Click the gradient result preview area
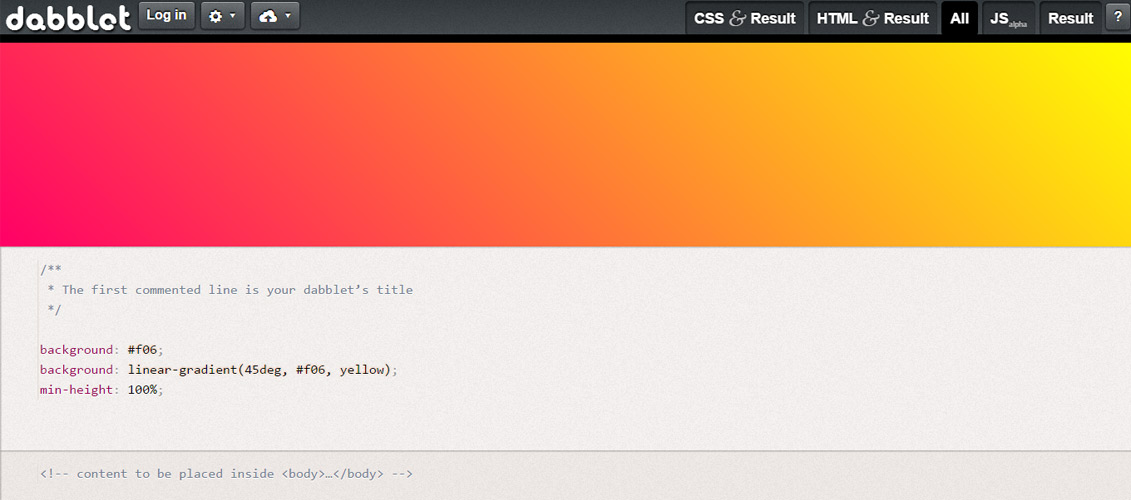This screenshot has height=500, width=1131. 566,144
